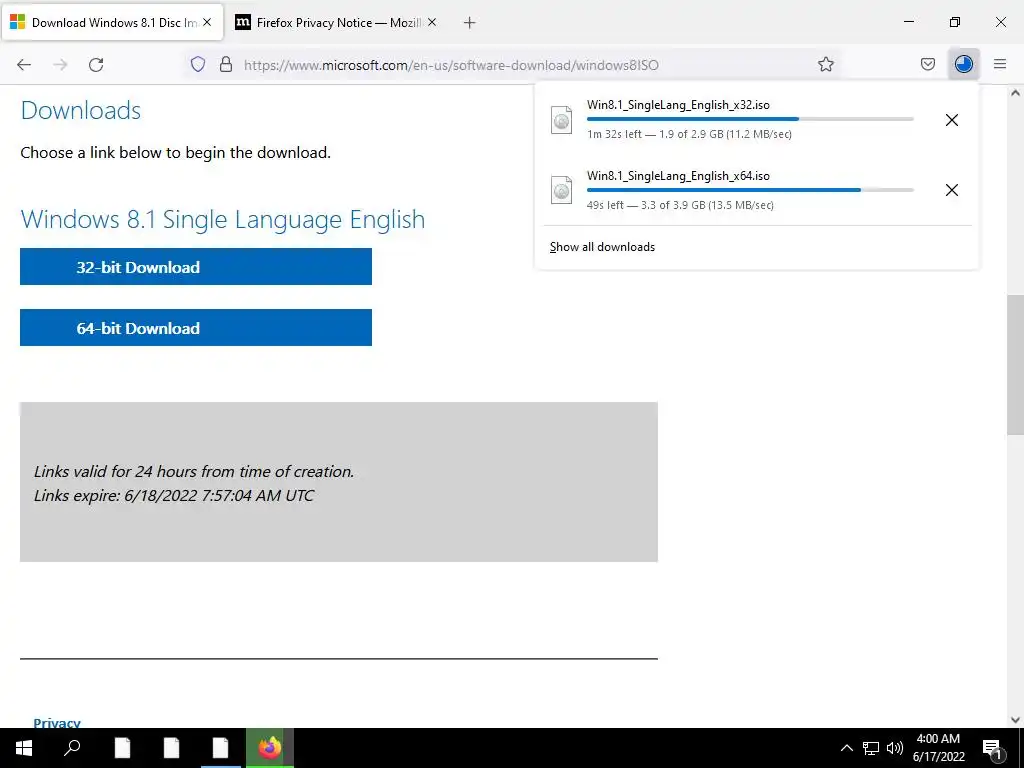Bookmark this page with the star icon
Image resolution: width=1024 pixels, height=768 pixels.
click(825, 64)
